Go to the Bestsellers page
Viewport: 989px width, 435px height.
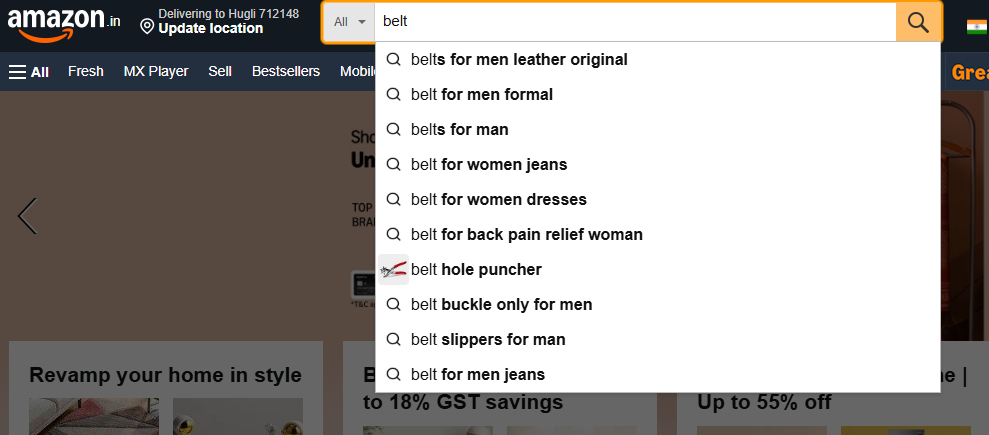pos(286,71)
